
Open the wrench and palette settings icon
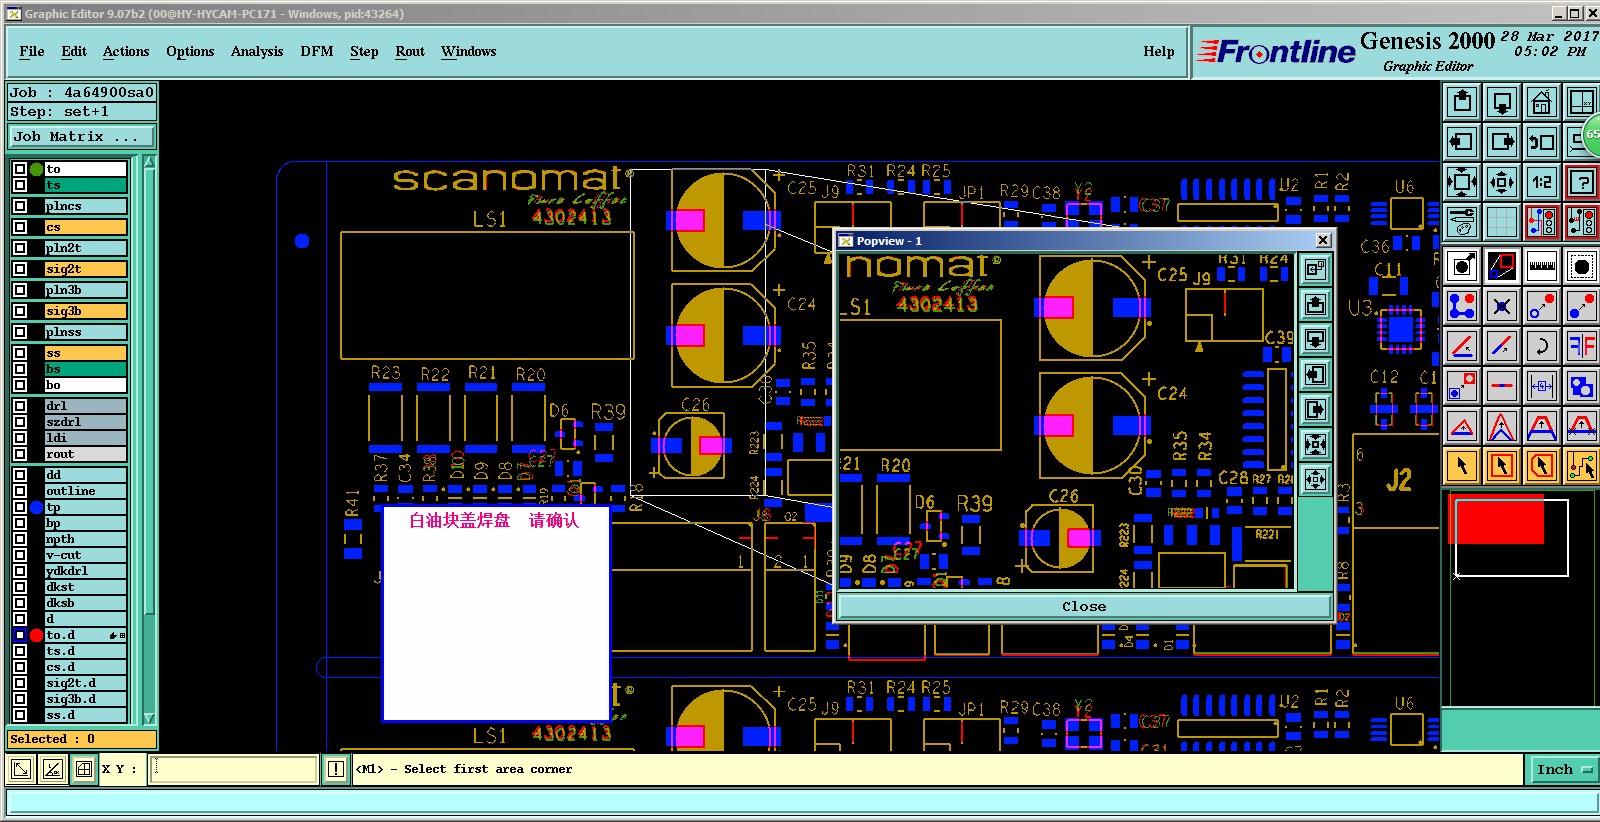(1462, 222)
